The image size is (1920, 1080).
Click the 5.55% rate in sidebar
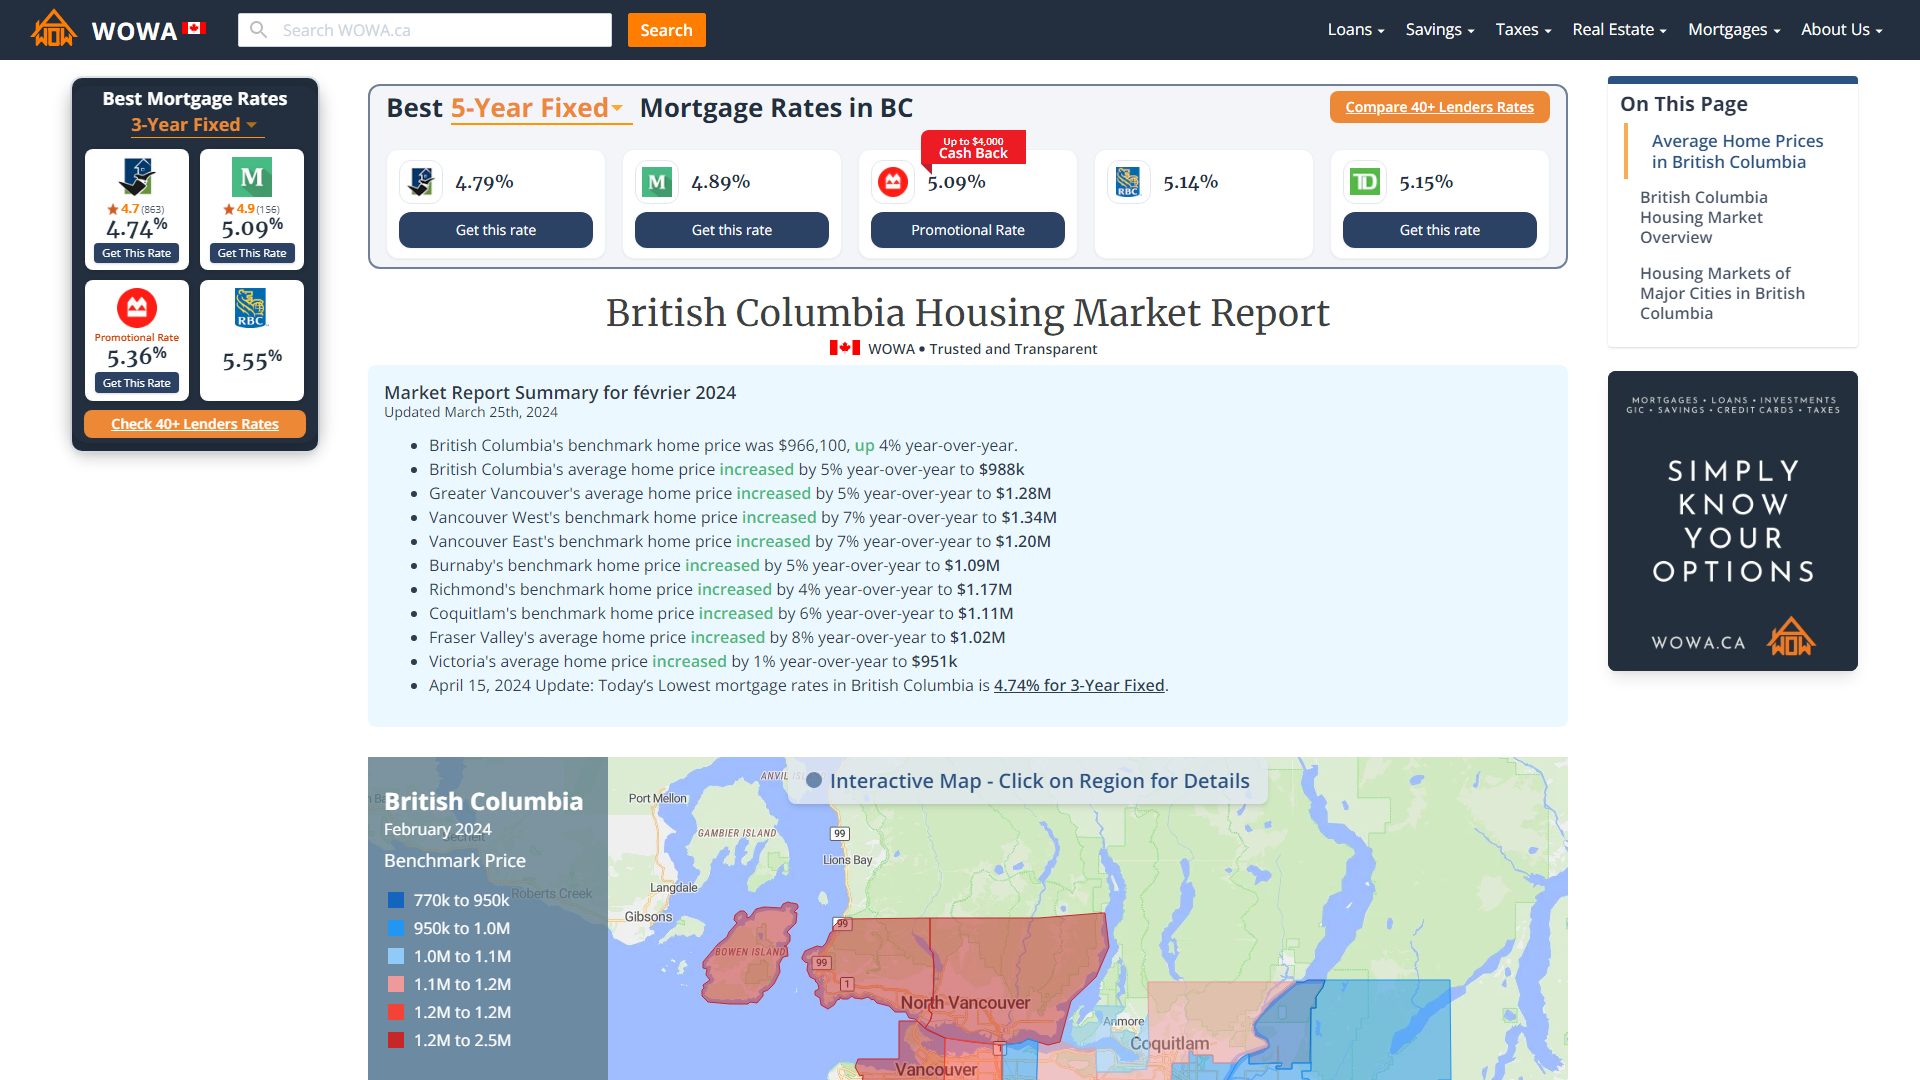(x=252, y=360)
